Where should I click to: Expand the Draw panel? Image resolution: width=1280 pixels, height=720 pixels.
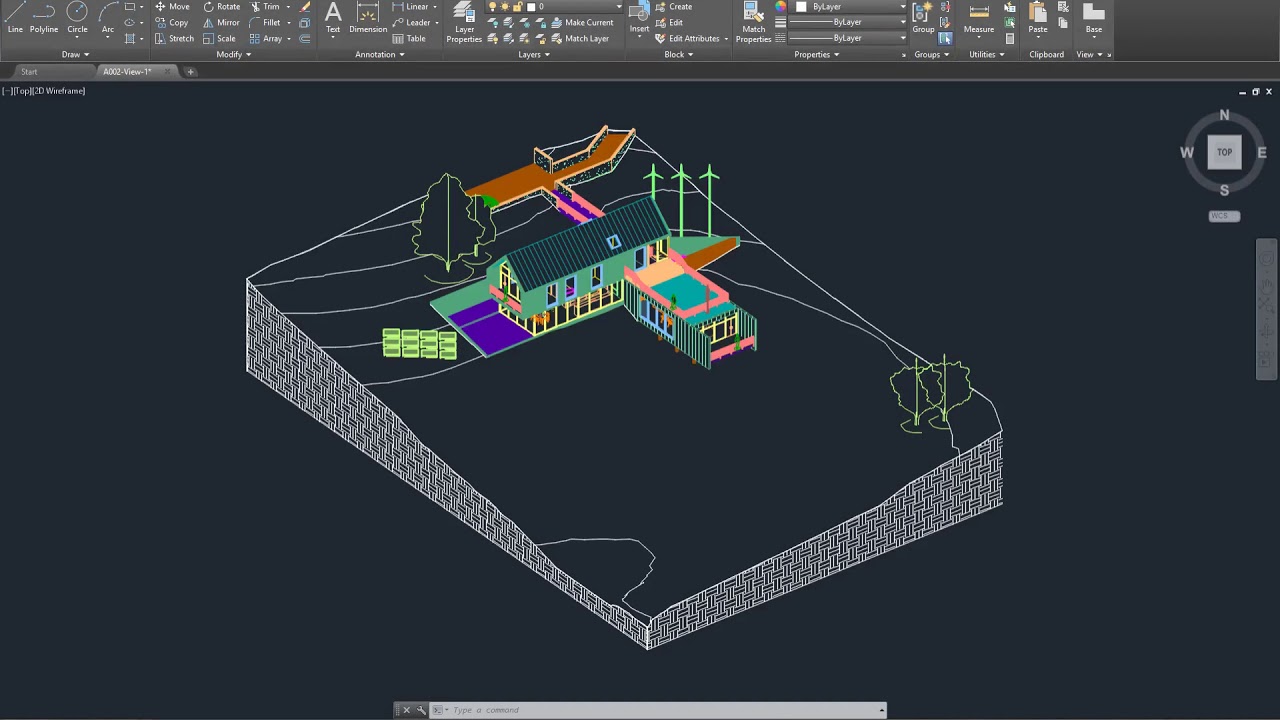click(75, 54)
